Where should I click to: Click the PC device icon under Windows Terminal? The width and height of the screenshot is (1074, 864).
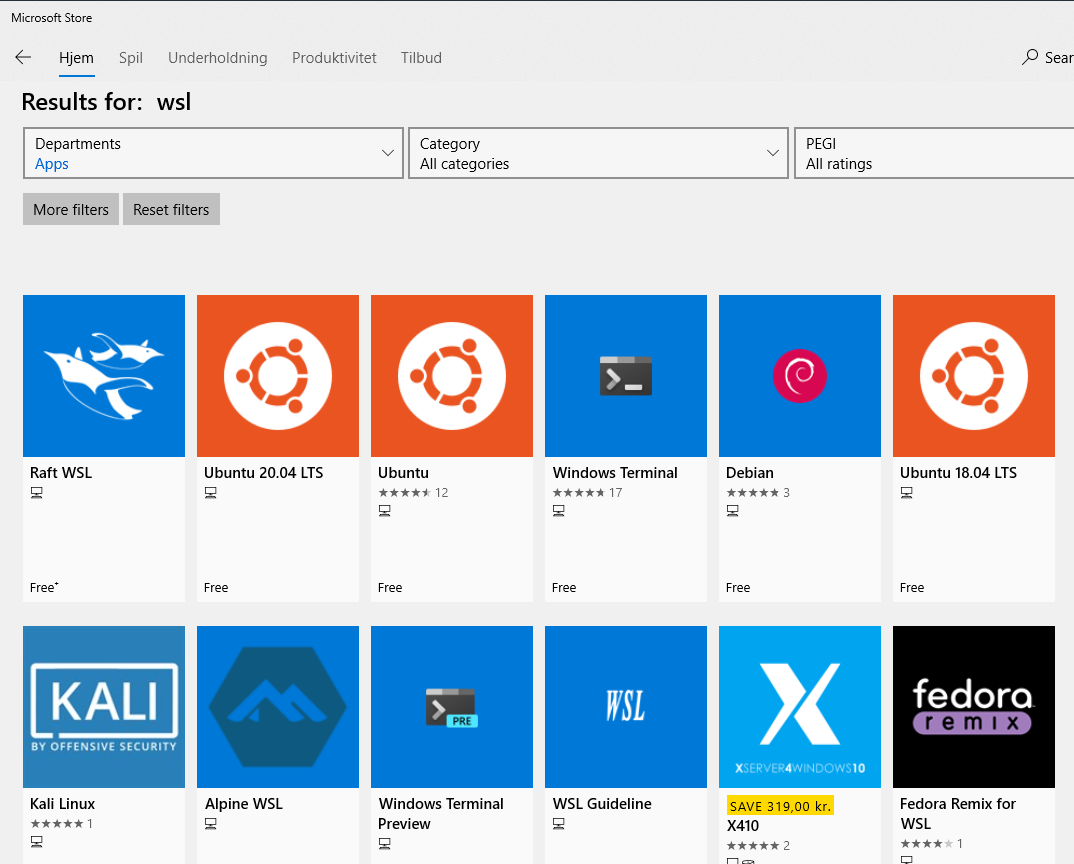click(559, 510)
